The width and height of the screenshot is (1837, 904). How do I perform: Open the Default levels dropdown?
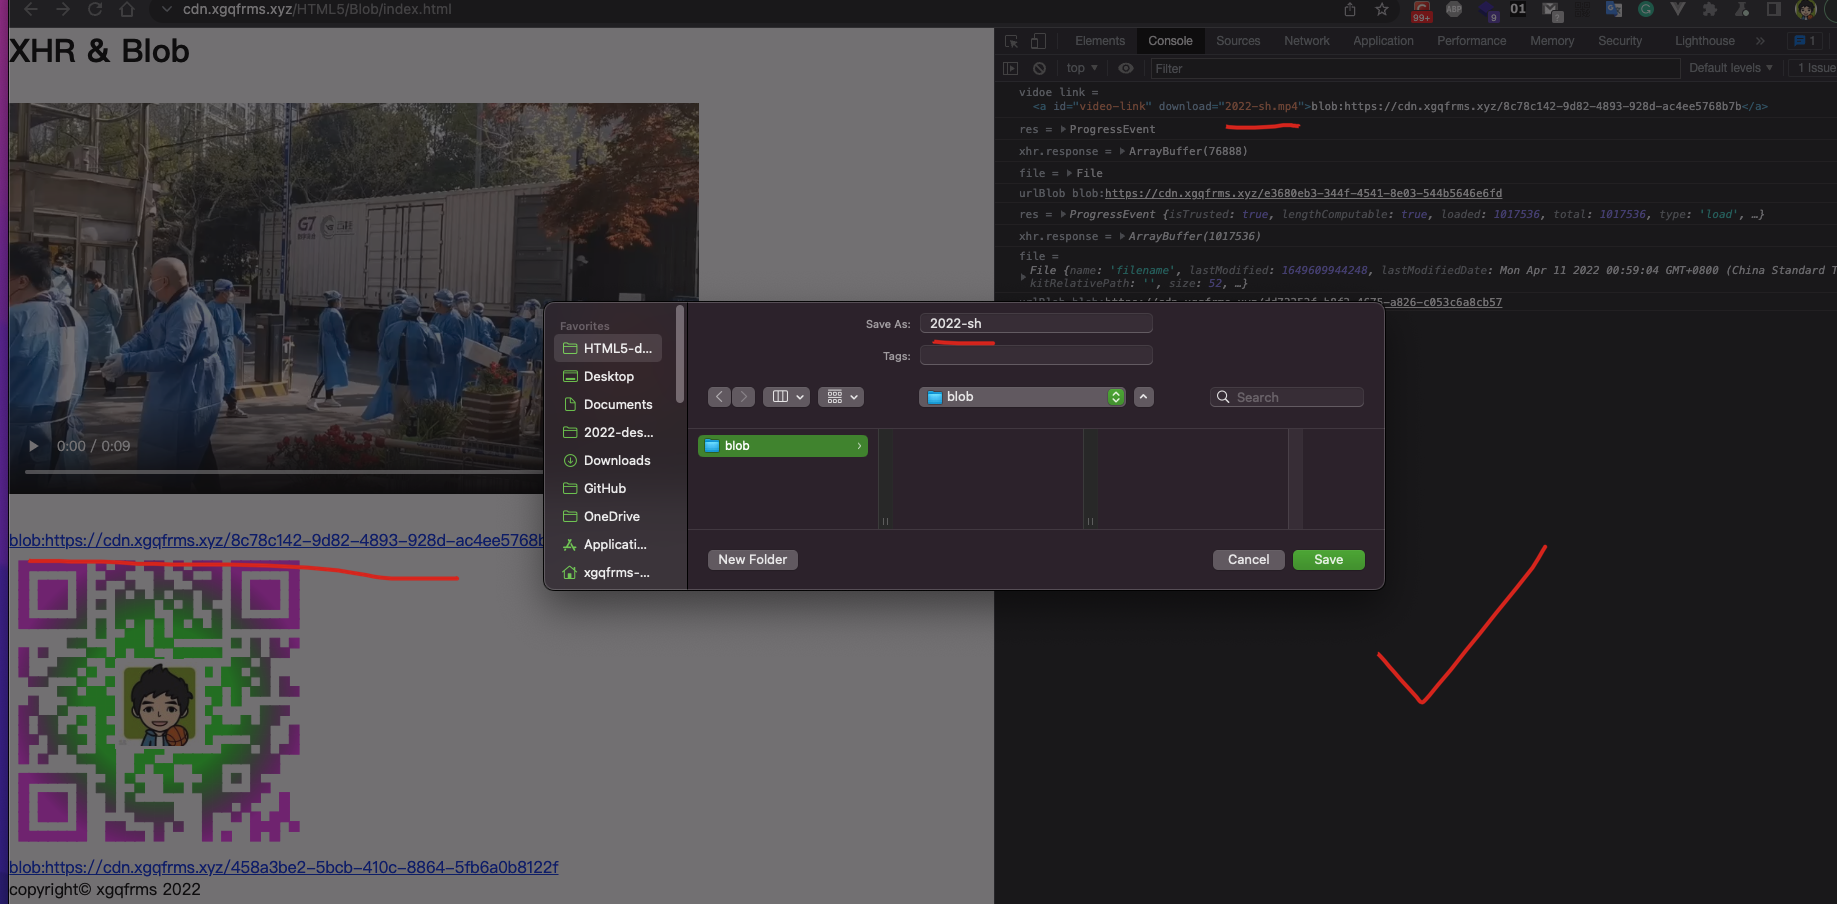tap(1730, 68)
